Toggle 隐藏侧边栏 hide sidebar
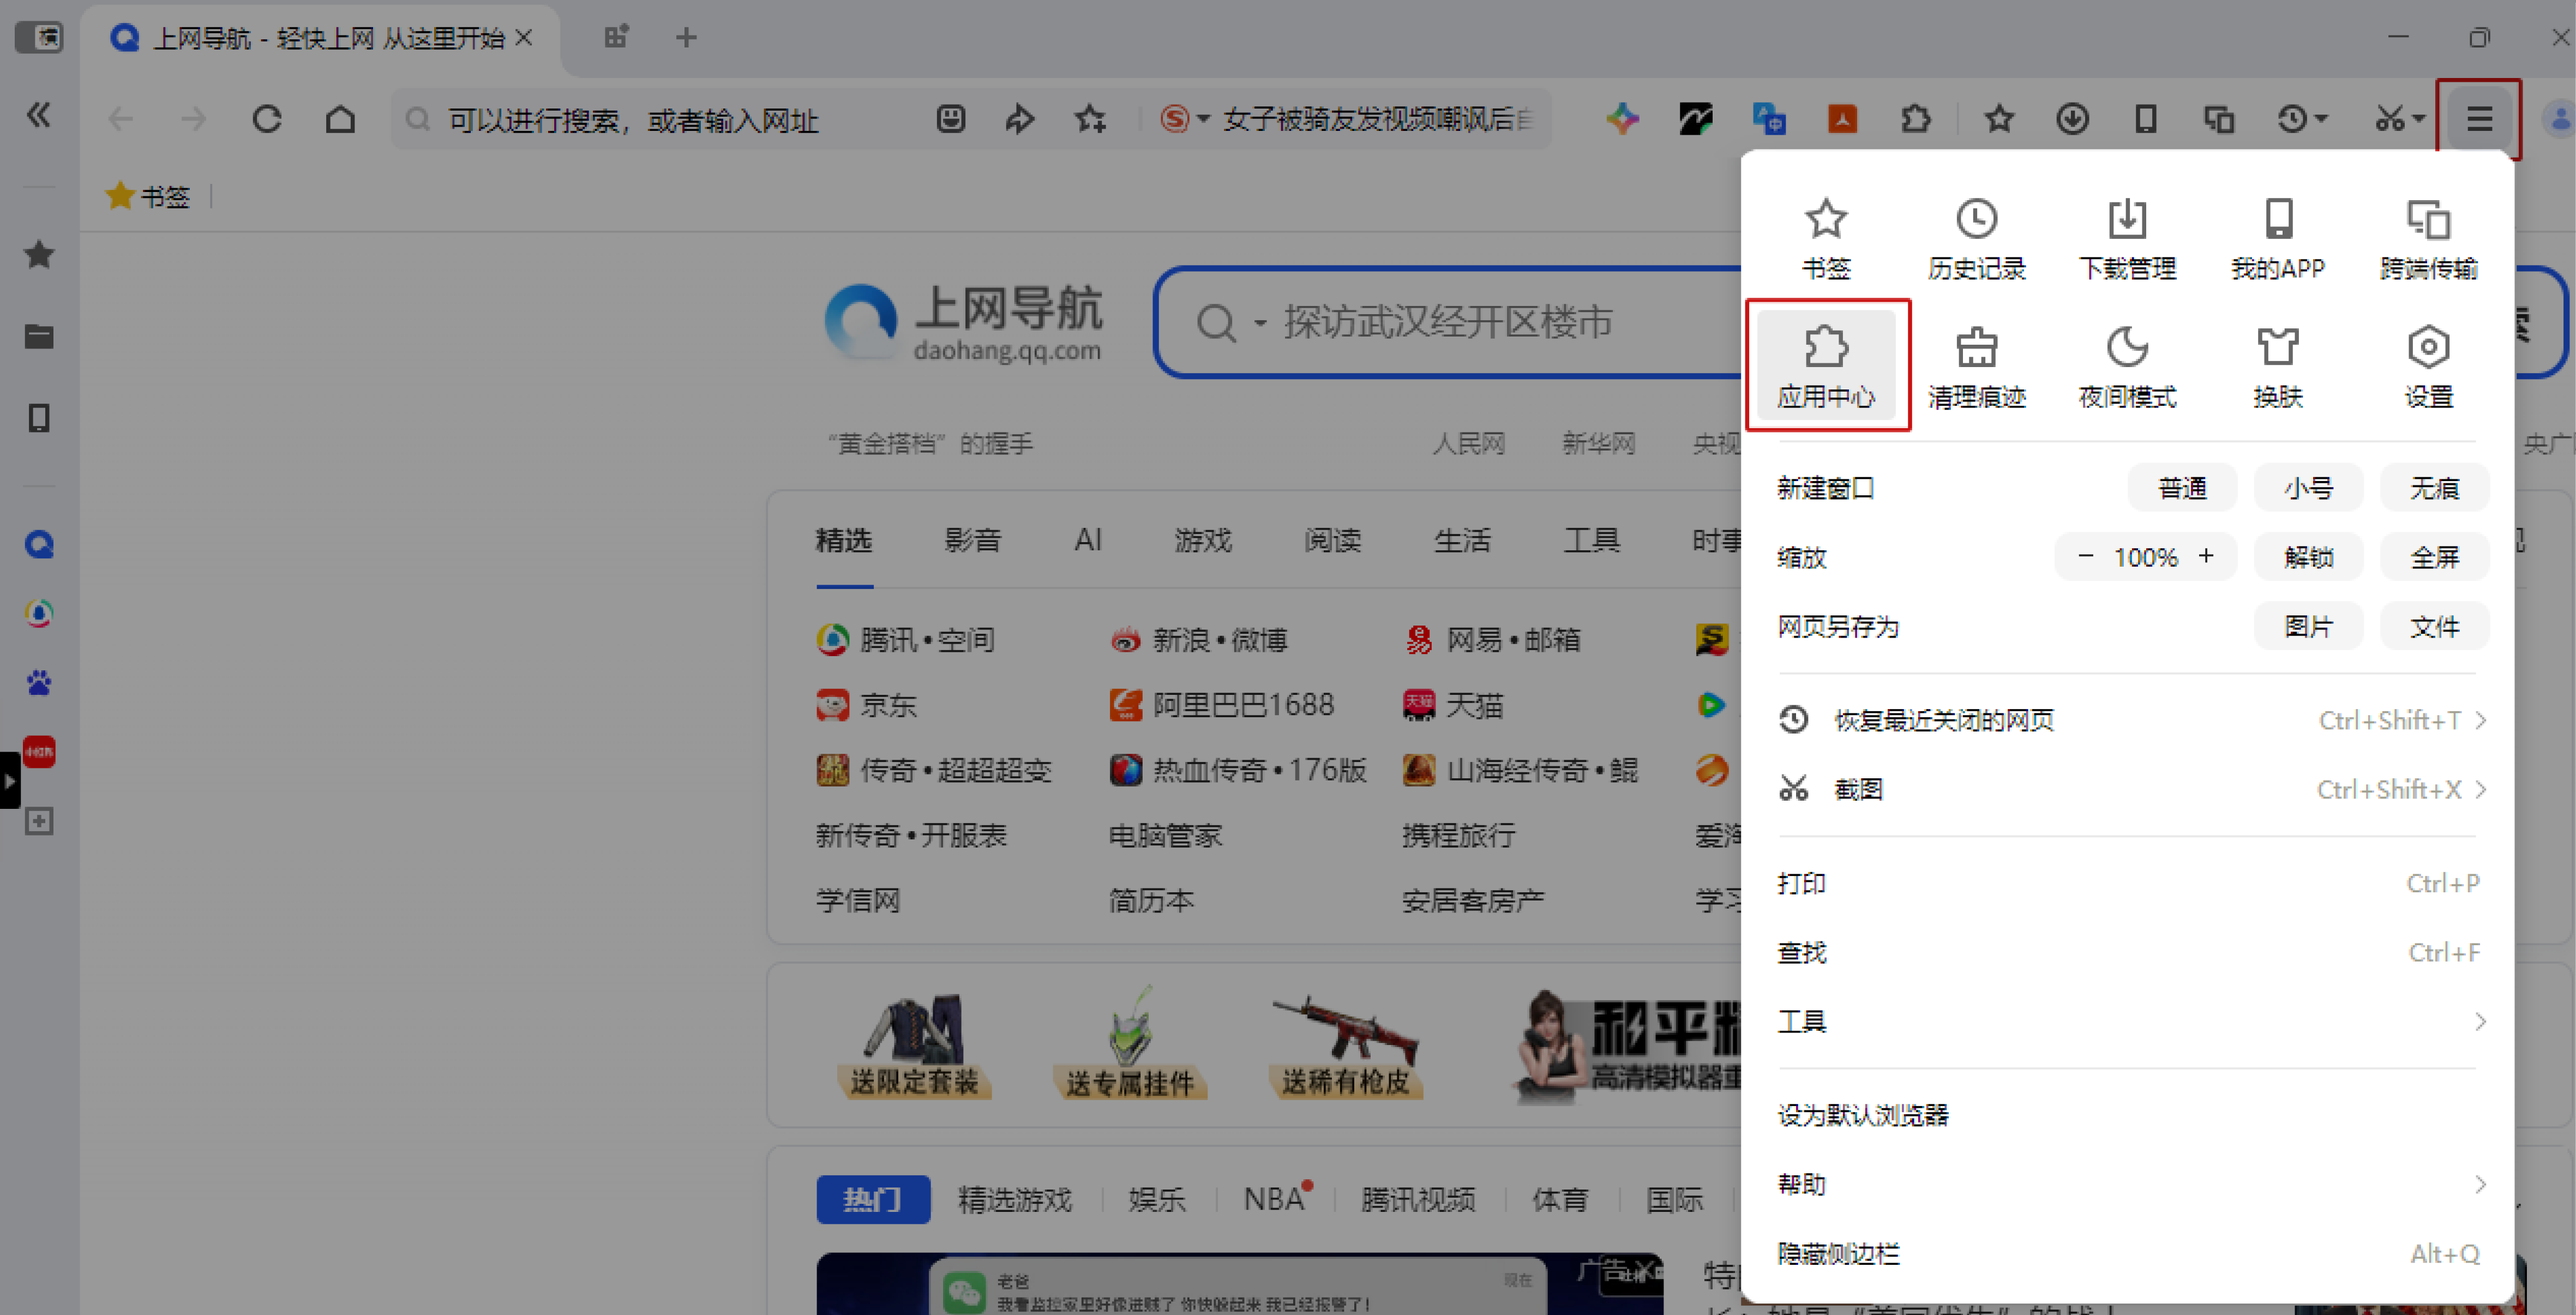The width and height of the screenshot is (2576, 1315). point(2127,1253)
